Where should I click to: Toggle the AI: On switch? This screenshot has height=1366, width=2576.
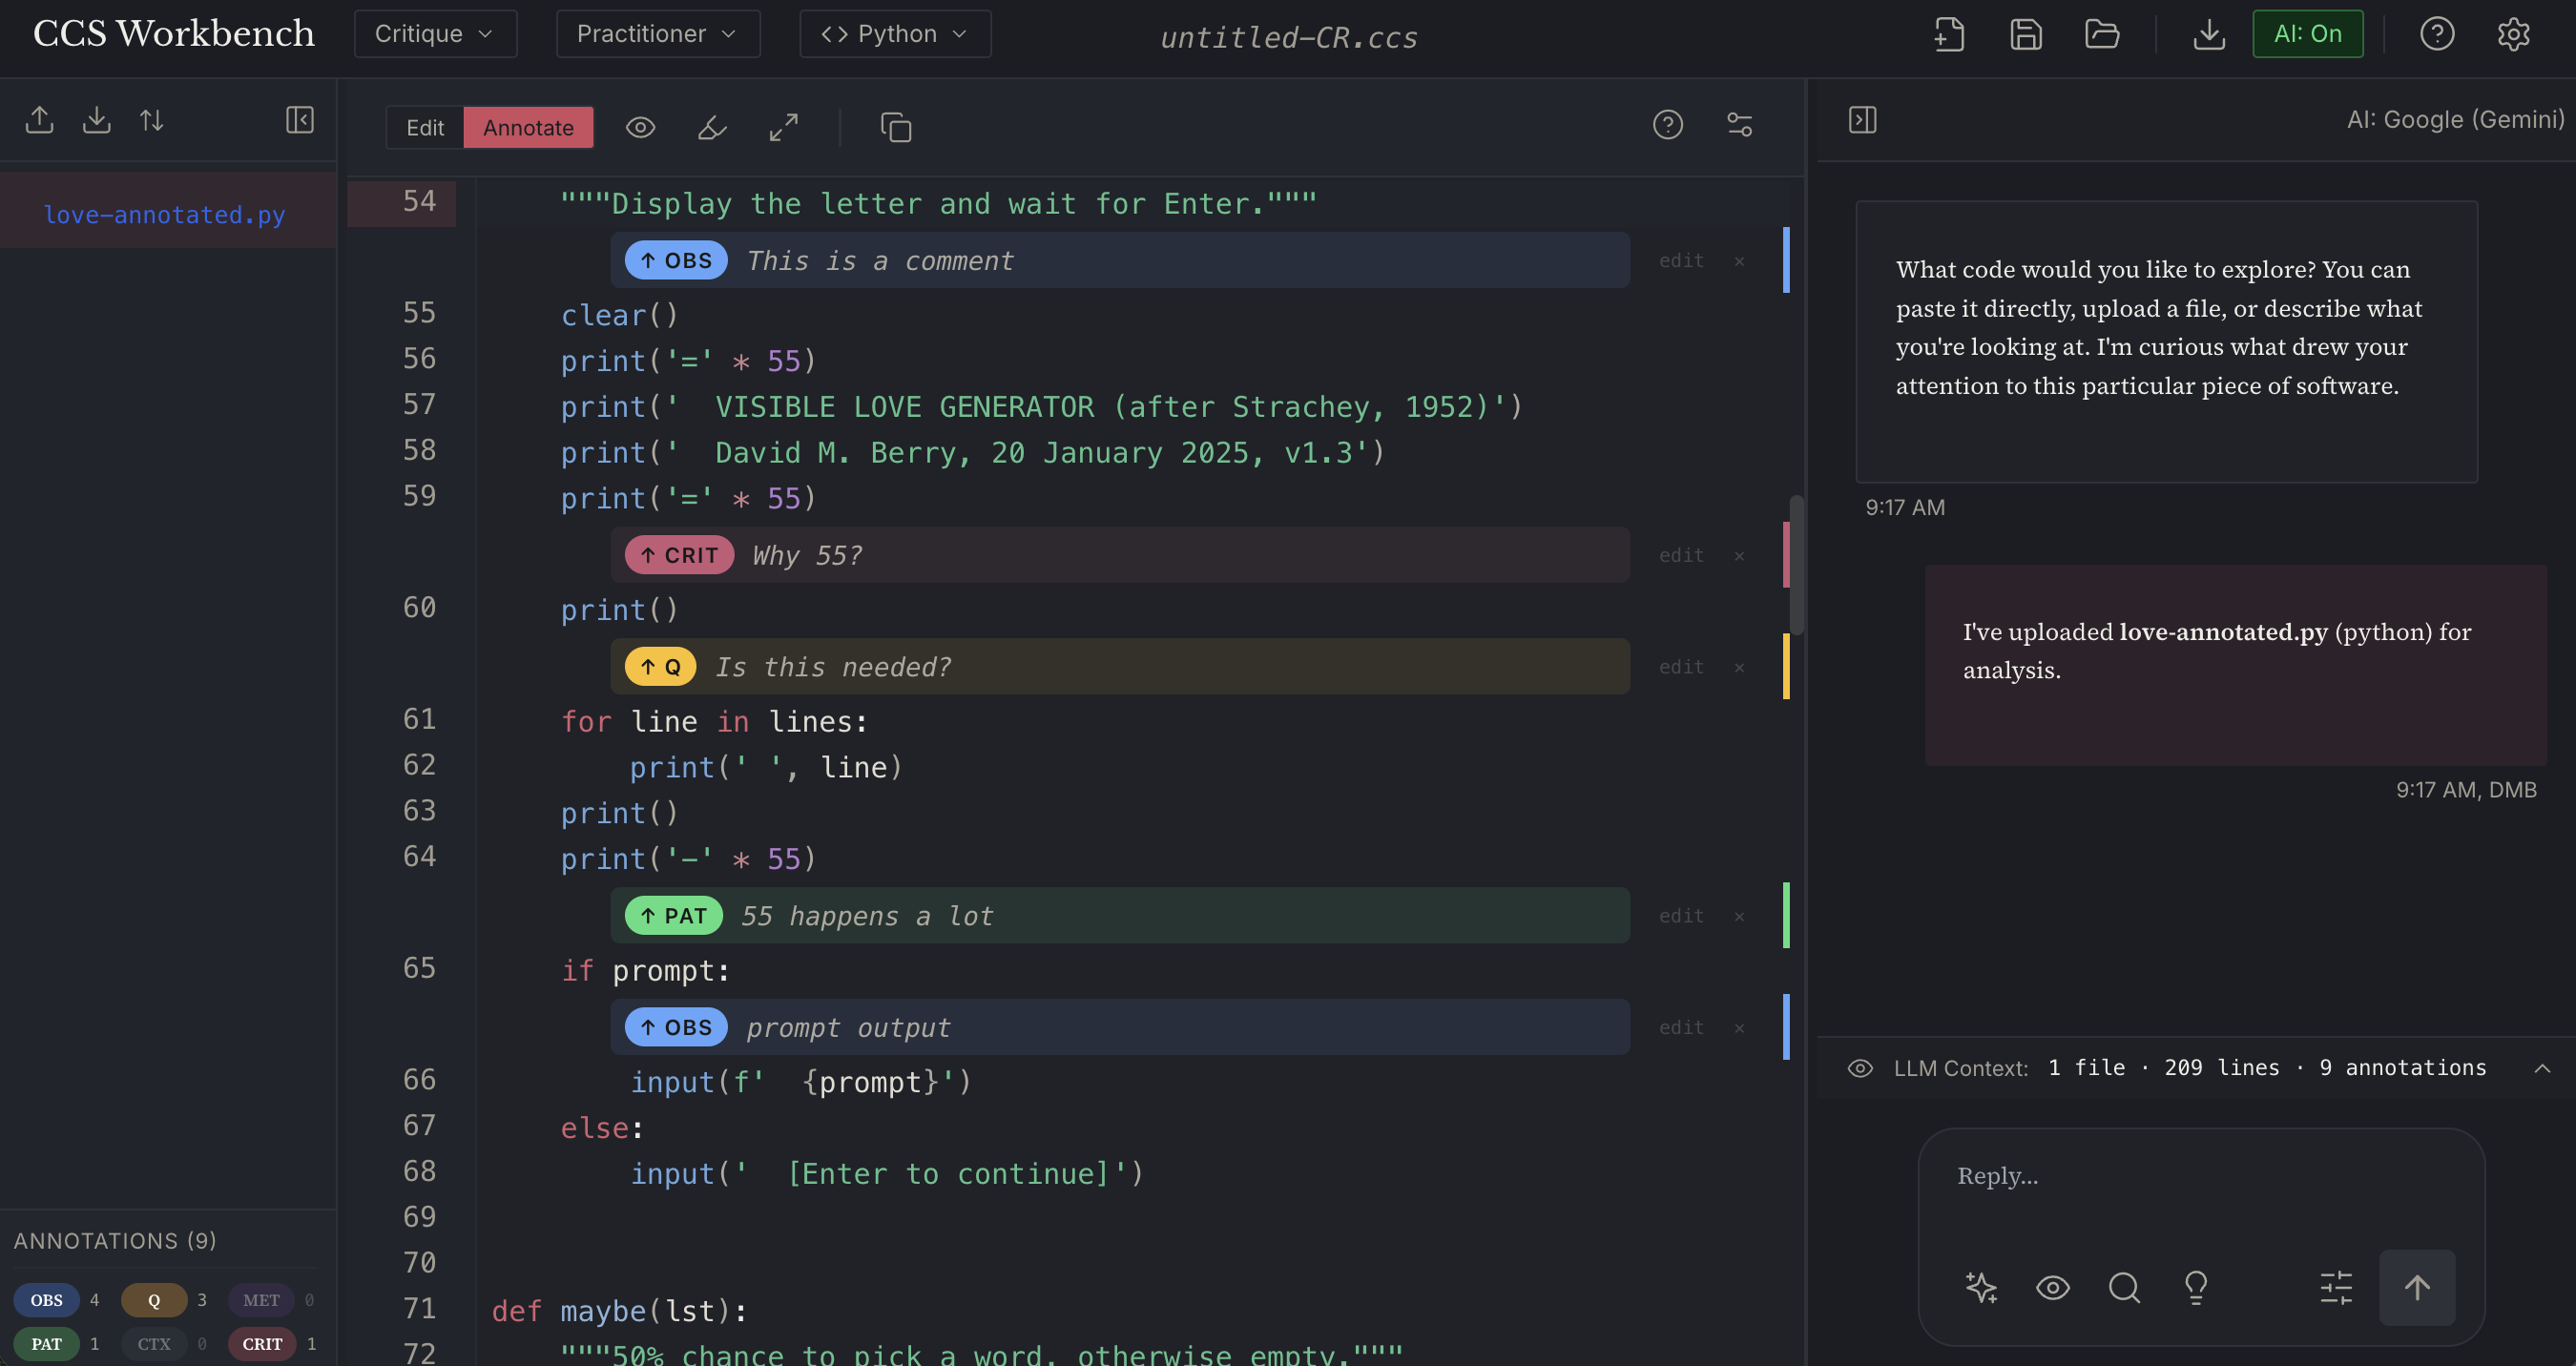click(2307, 34)
